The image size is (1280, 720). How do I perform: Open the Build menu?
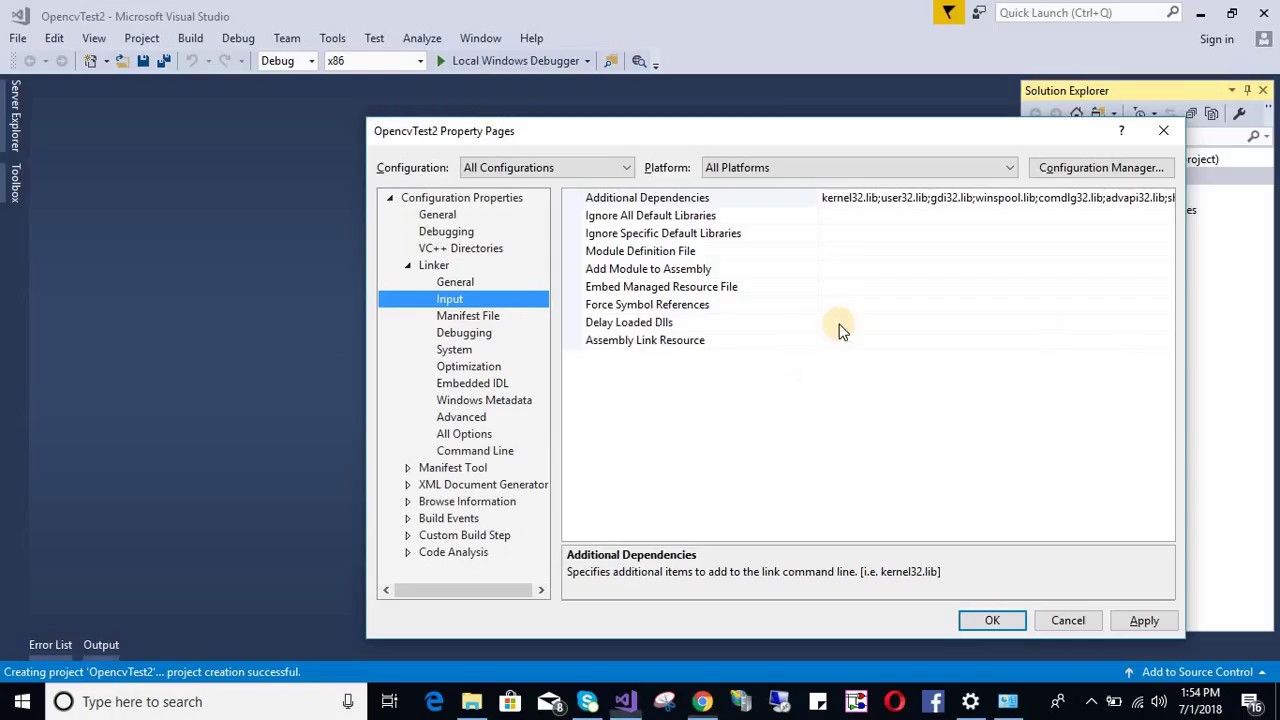[x=190, y=39]
